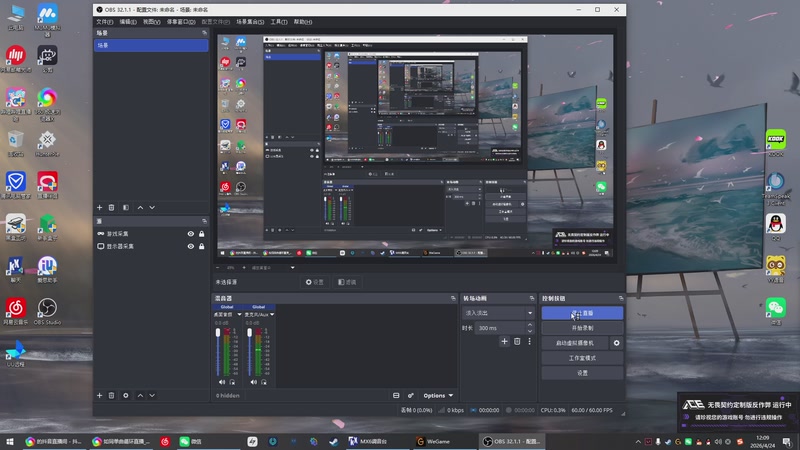The image size is (800, 450).
Task: Add a new source with the plus icon
Action: (99, 395)
